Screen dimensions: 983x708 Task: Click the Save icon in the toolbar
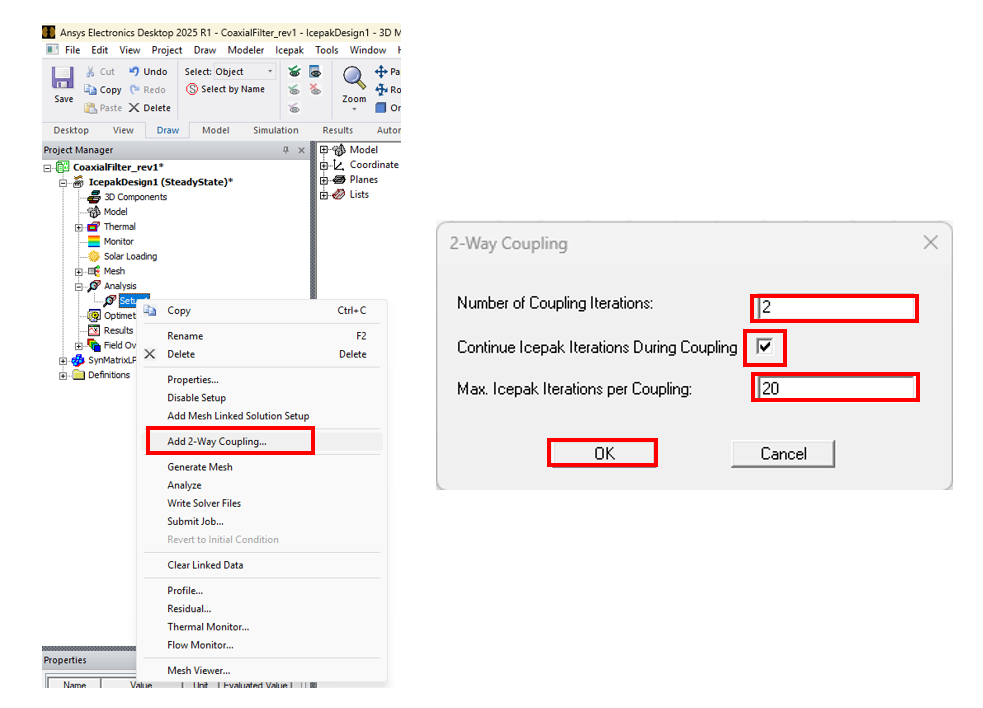pos(63,78)
